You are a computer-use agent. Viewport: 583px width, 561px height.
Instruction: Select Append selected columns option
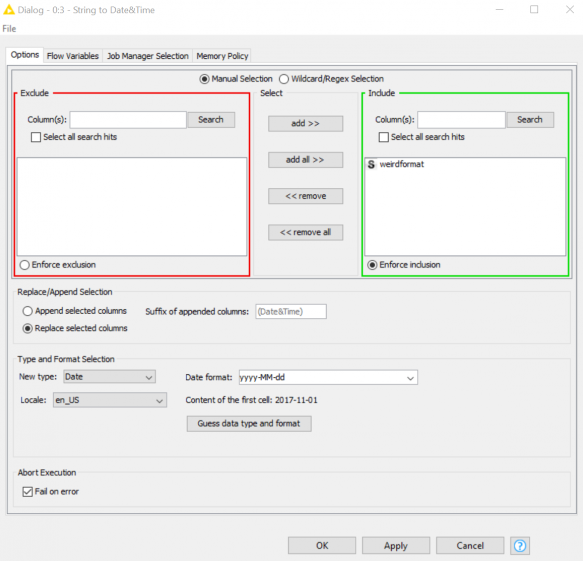(28, 311)
